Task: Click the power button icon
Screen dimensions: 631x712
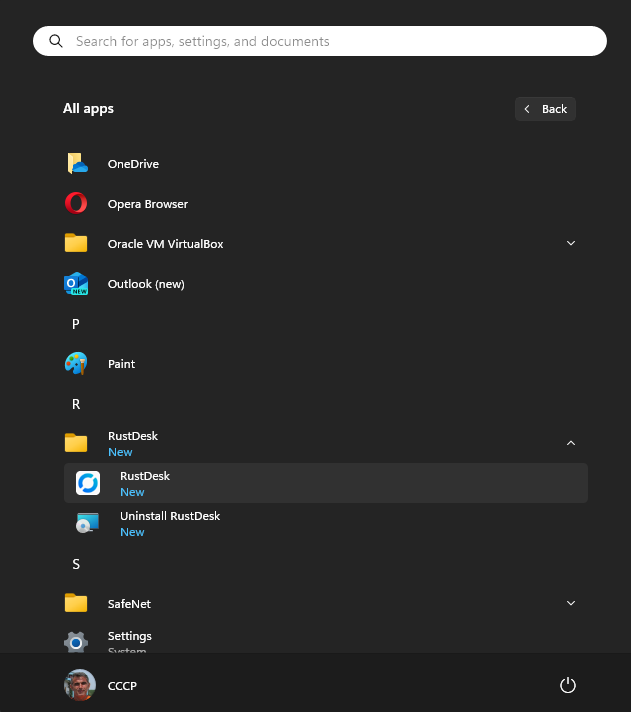Action: click(x=567, y=685)
